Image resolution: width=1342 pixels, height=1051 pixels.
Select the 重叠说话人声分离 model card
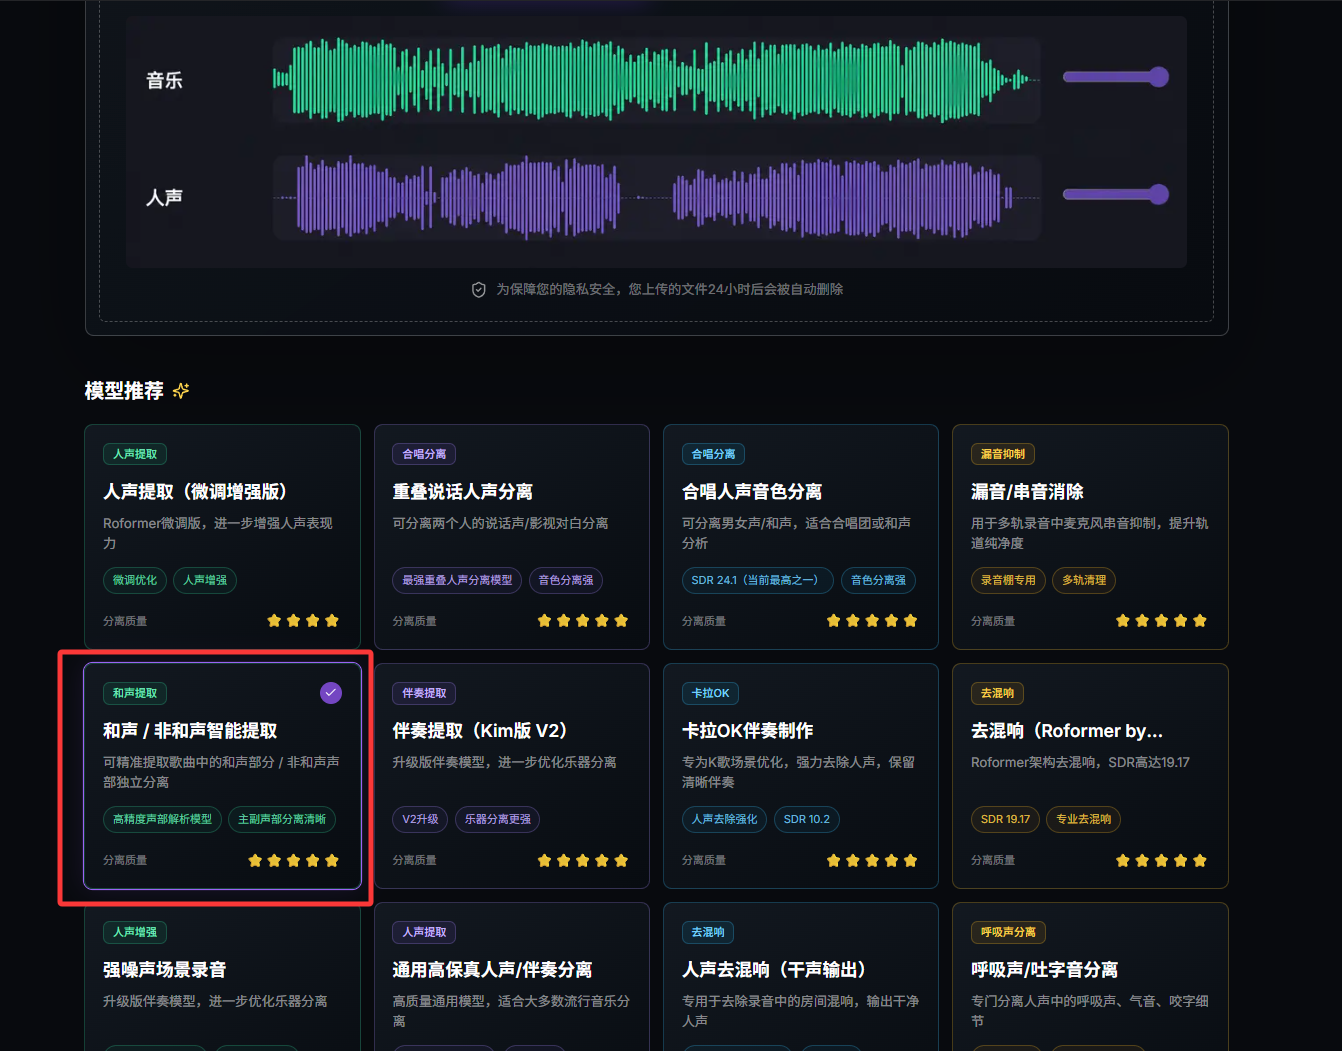512,537
